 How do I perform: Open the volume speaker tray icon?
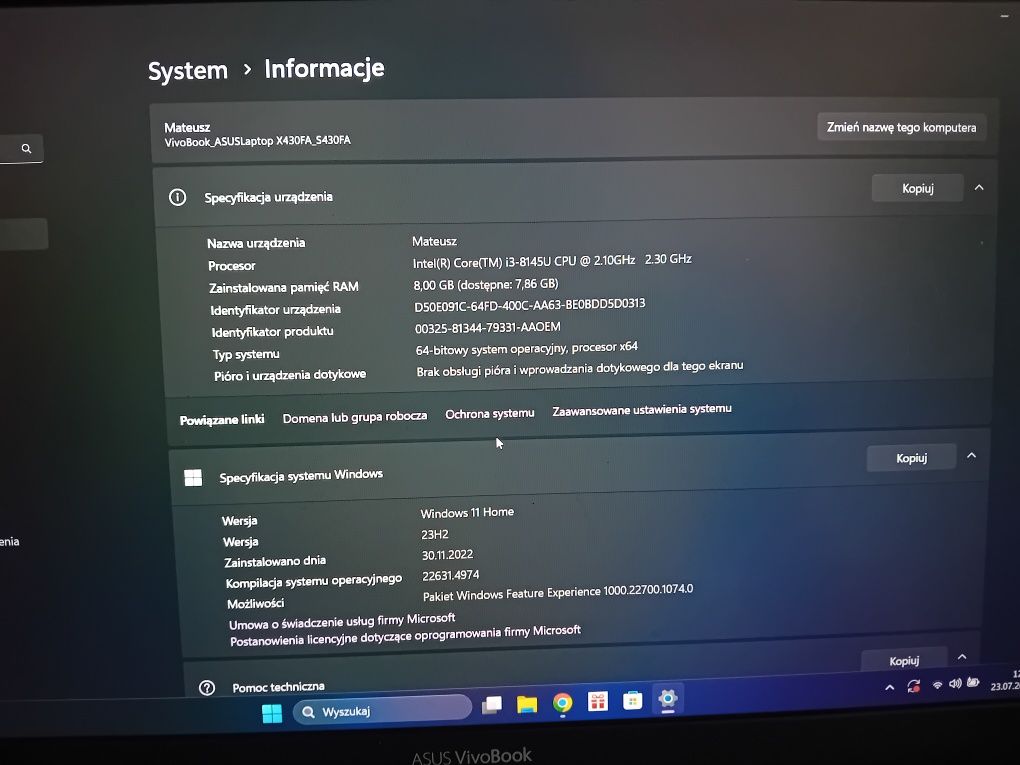pos(955,683)
